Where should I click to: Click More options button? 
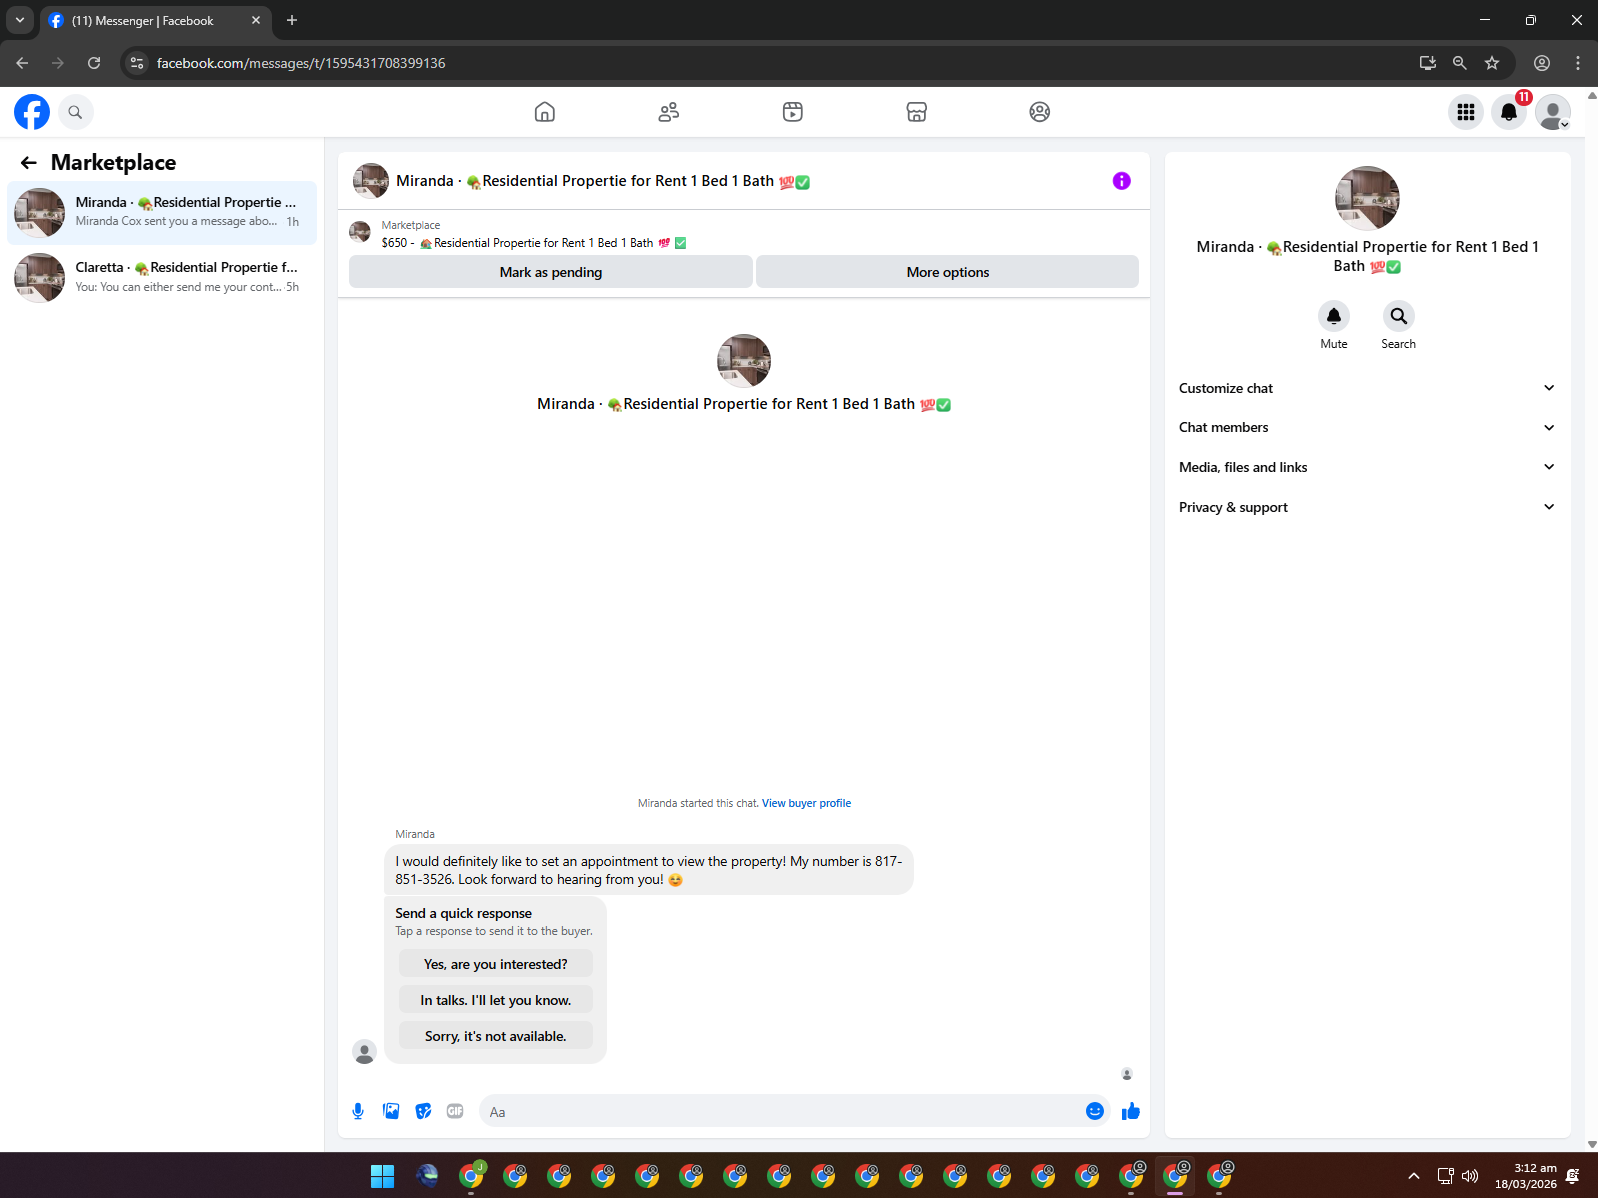pos(948,272)
